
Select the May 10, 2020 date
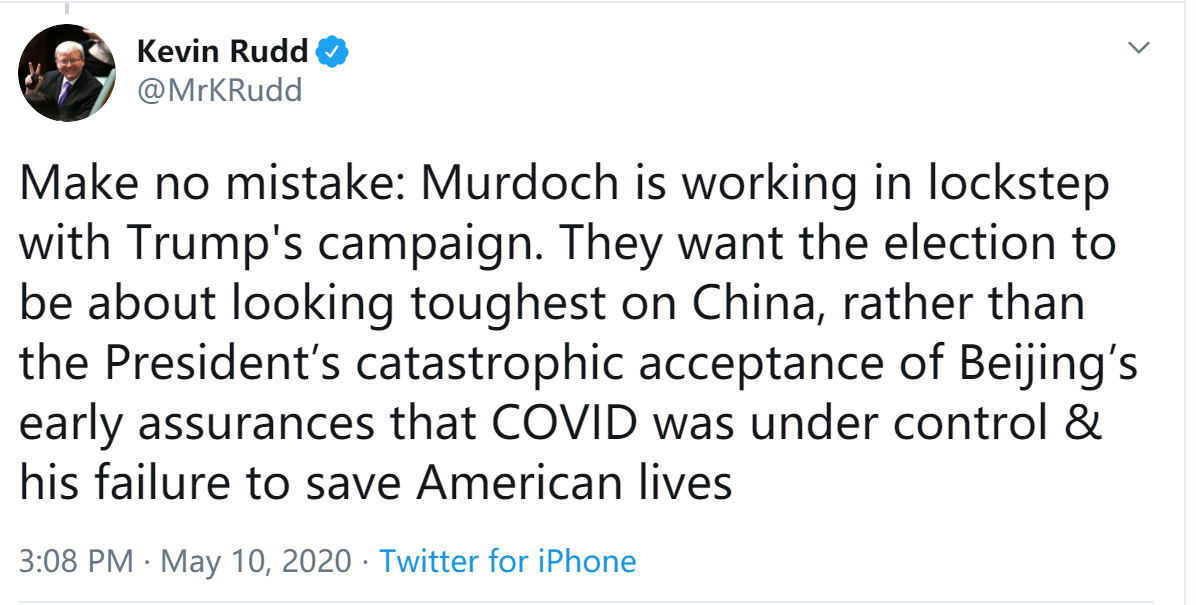click(255, 561)
